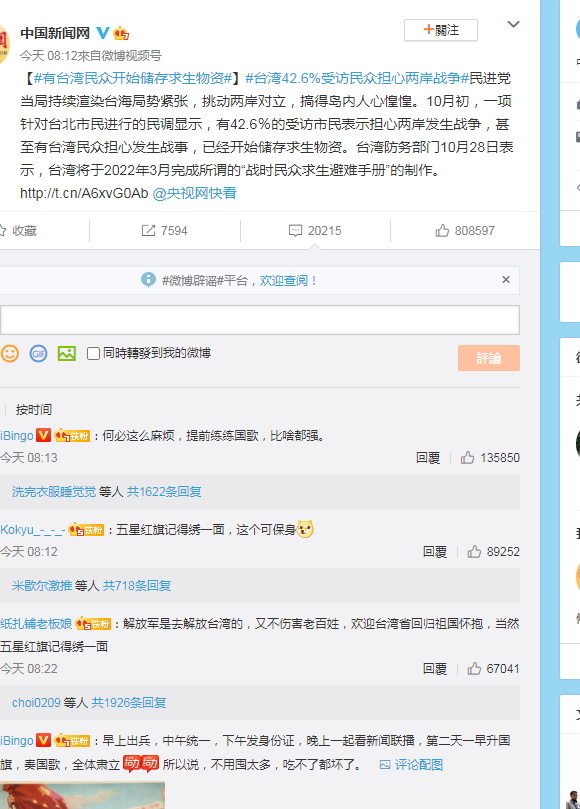The image size is (580, 809).
Task: Click 铁粉 badge beside Kokyu_-_-_-
Action: (x=86, y=530)
